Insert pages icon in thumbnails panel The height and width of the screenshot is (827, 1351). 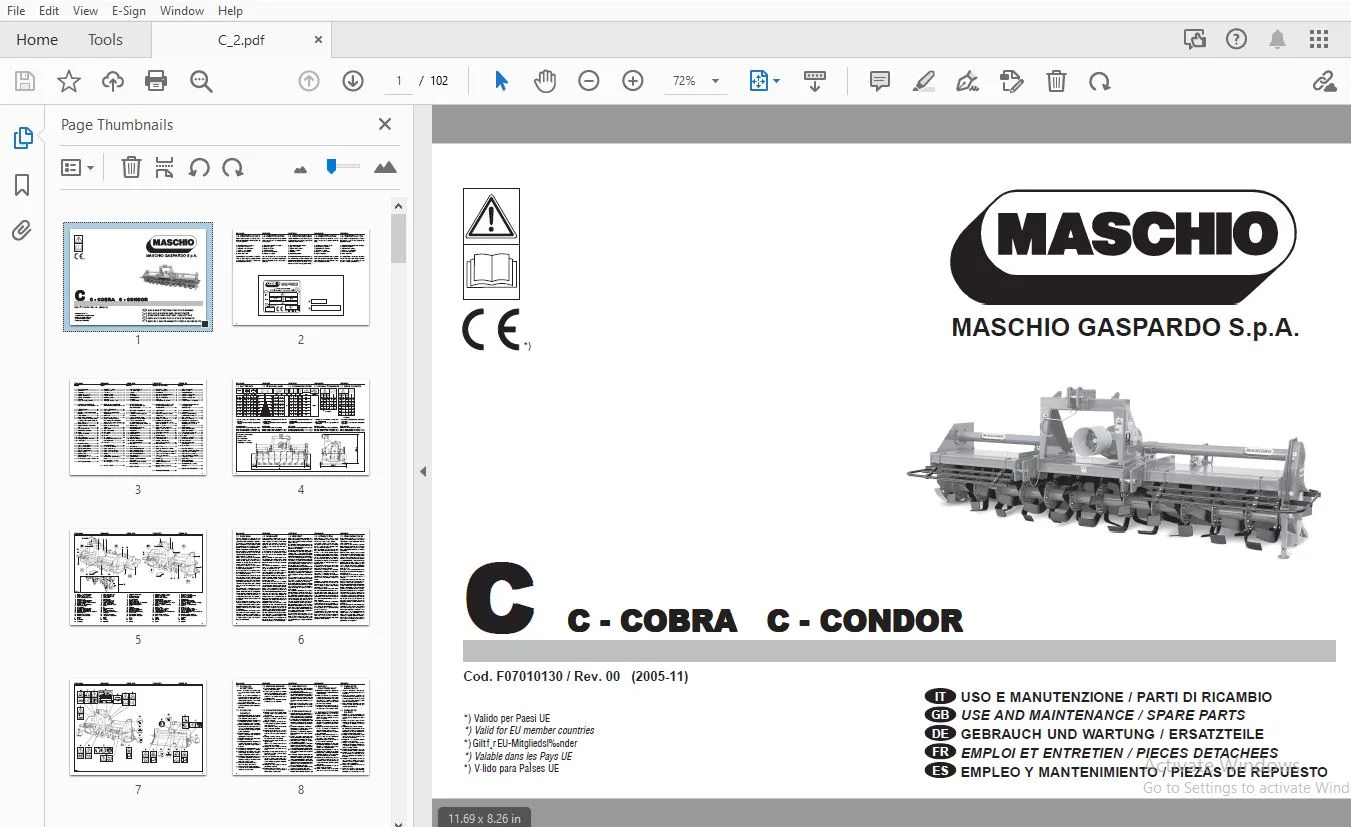165,168
